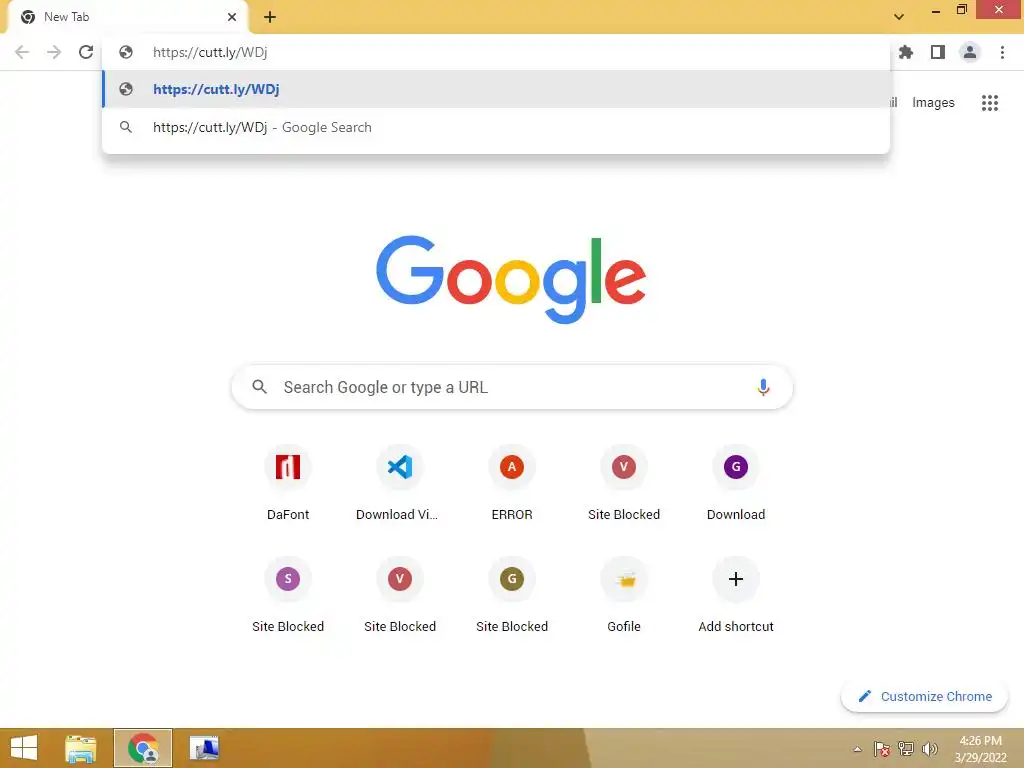Screen dimensions: 1024x768
Task: Click the browser forward arrow
Action: click(54, 52)
